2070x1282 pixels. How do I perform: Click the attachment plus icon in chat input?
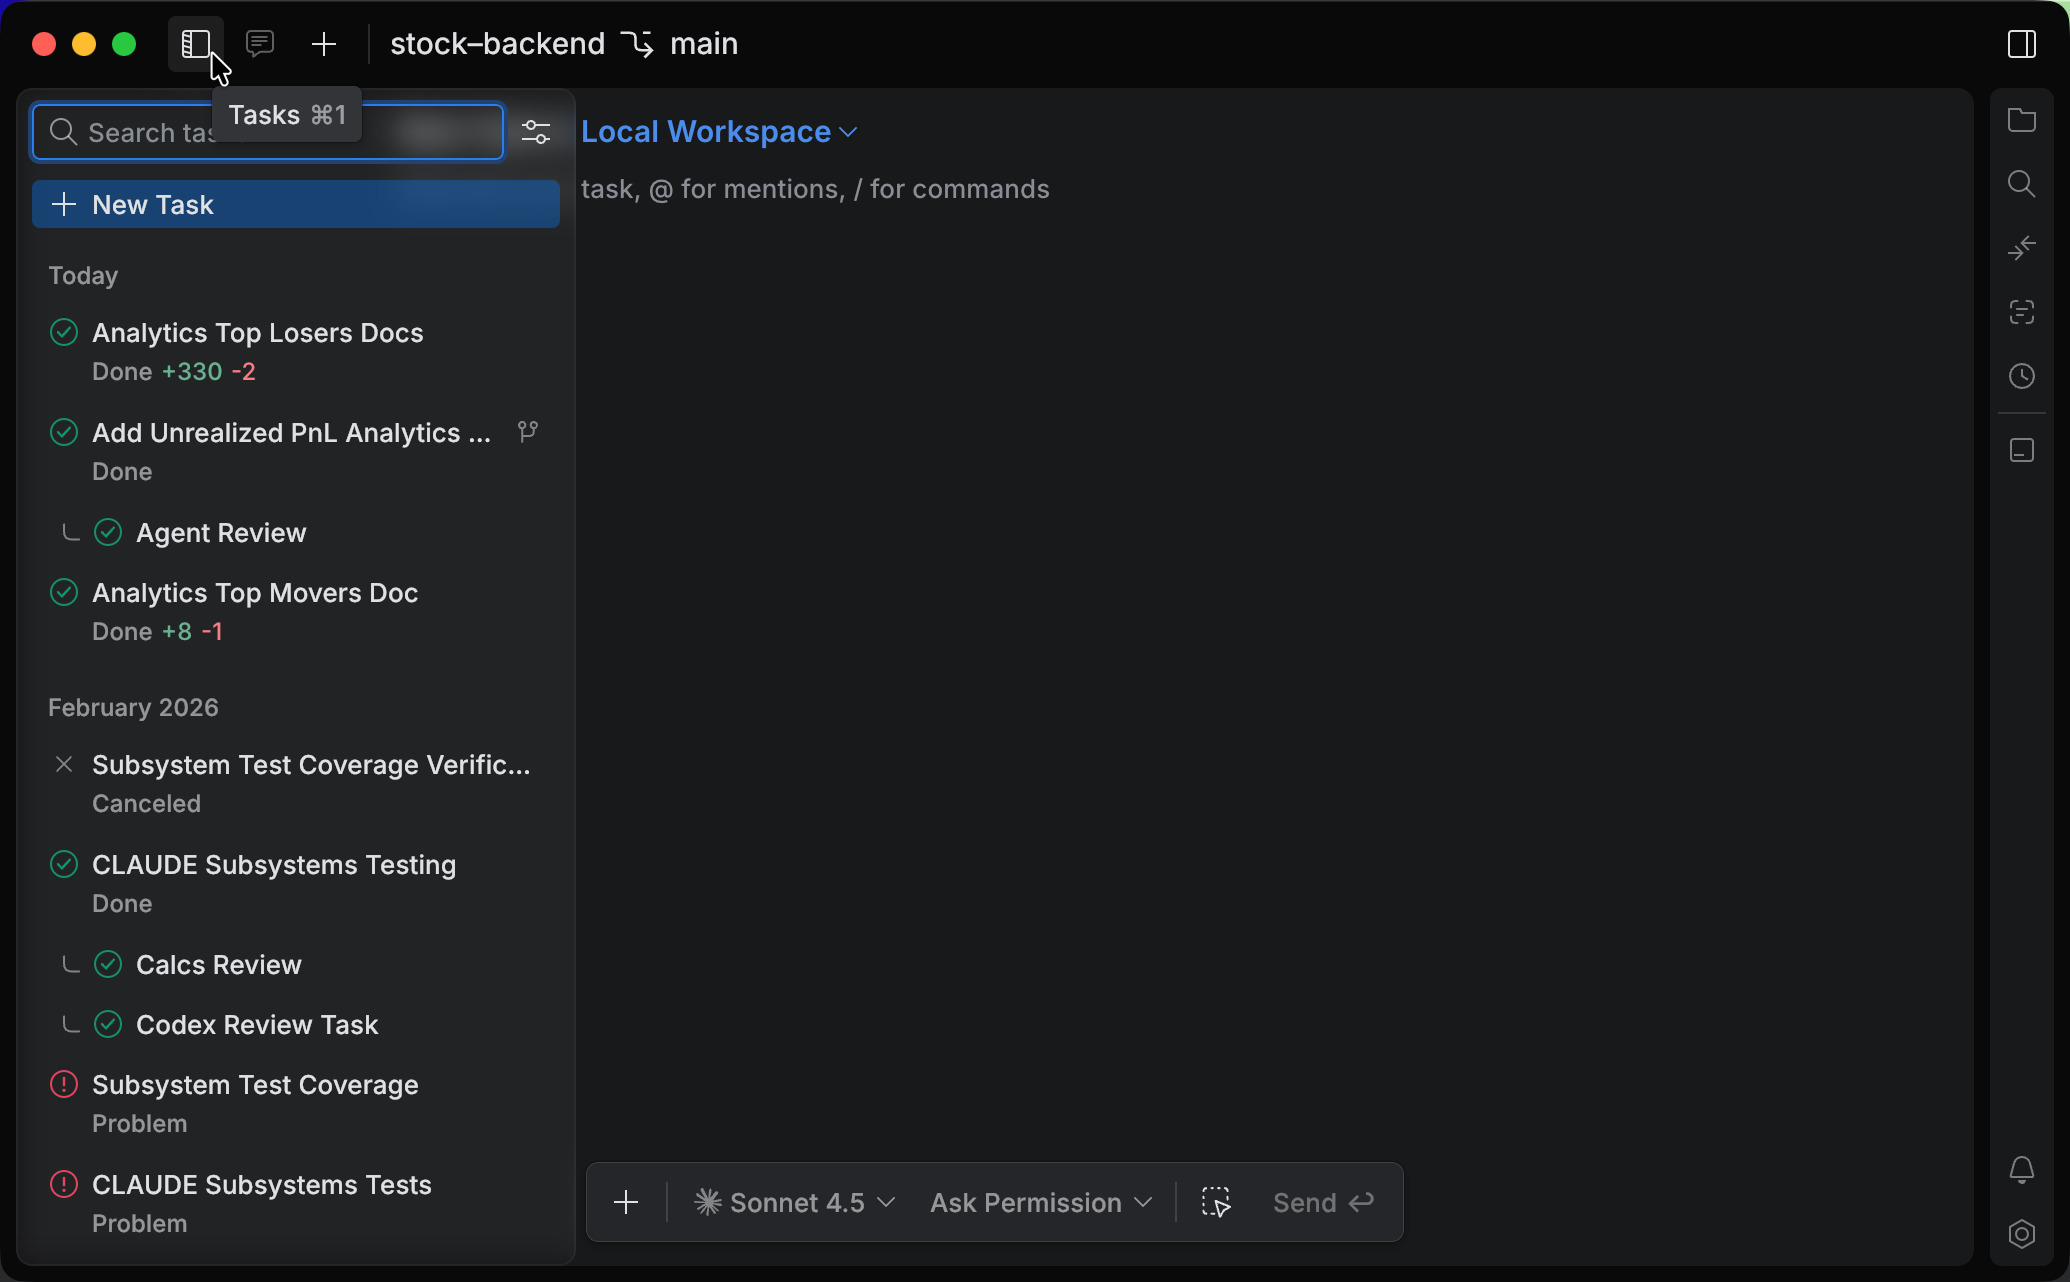pyautogui.click(x=626, y=1202)
